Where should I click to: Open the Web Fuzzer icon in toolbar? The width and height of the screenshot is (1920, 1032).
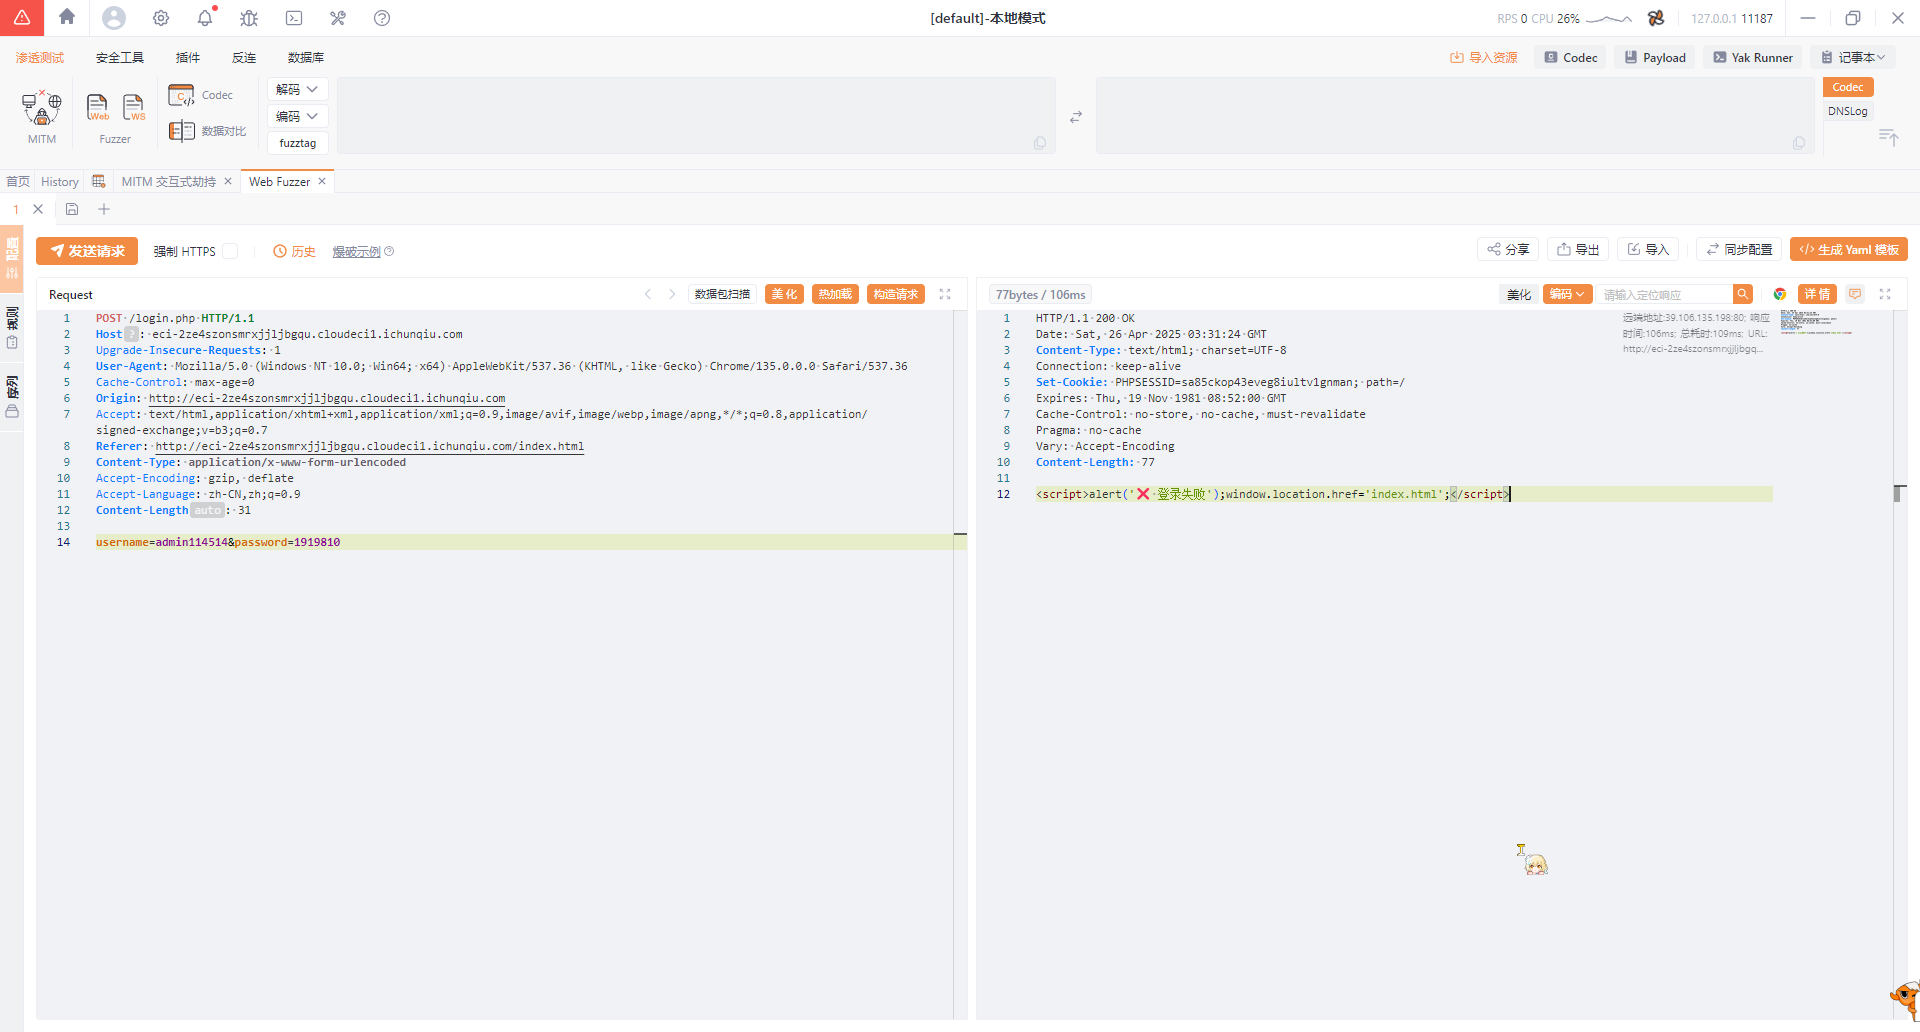click(x=98, y=107)
